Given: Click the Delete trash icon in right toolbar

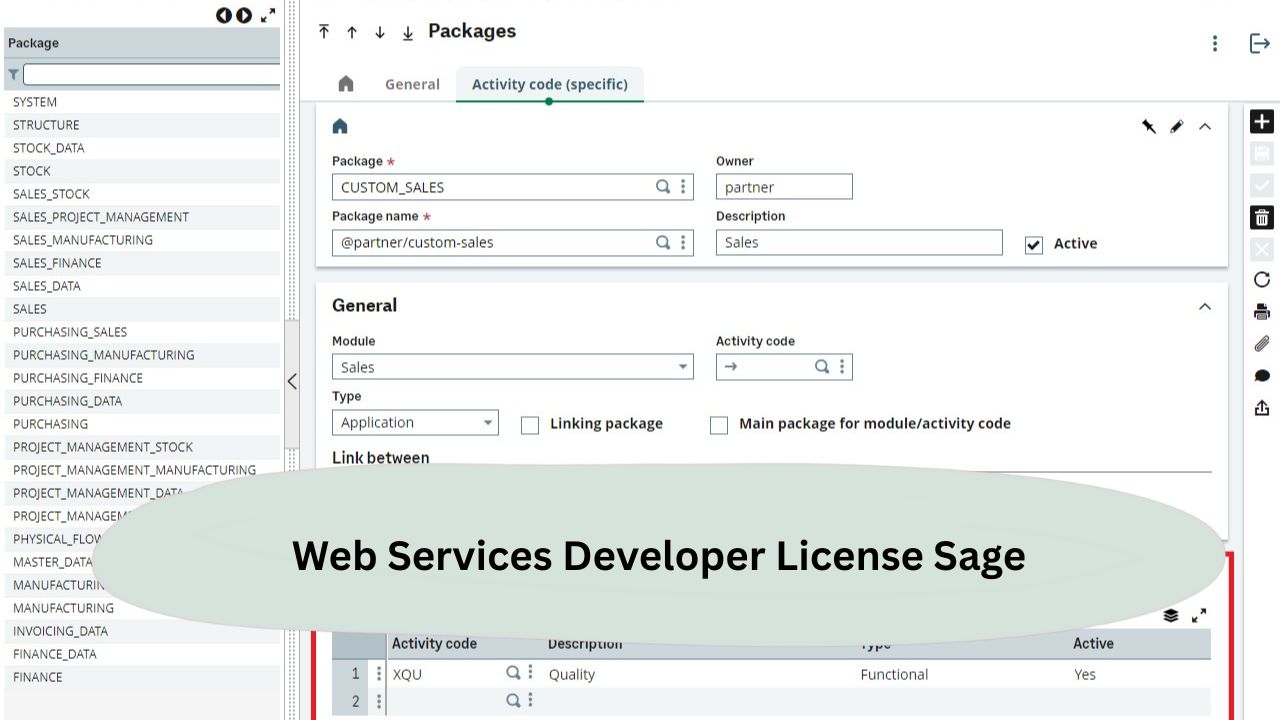Looking at the screenshot, I should coord(1262,217).
